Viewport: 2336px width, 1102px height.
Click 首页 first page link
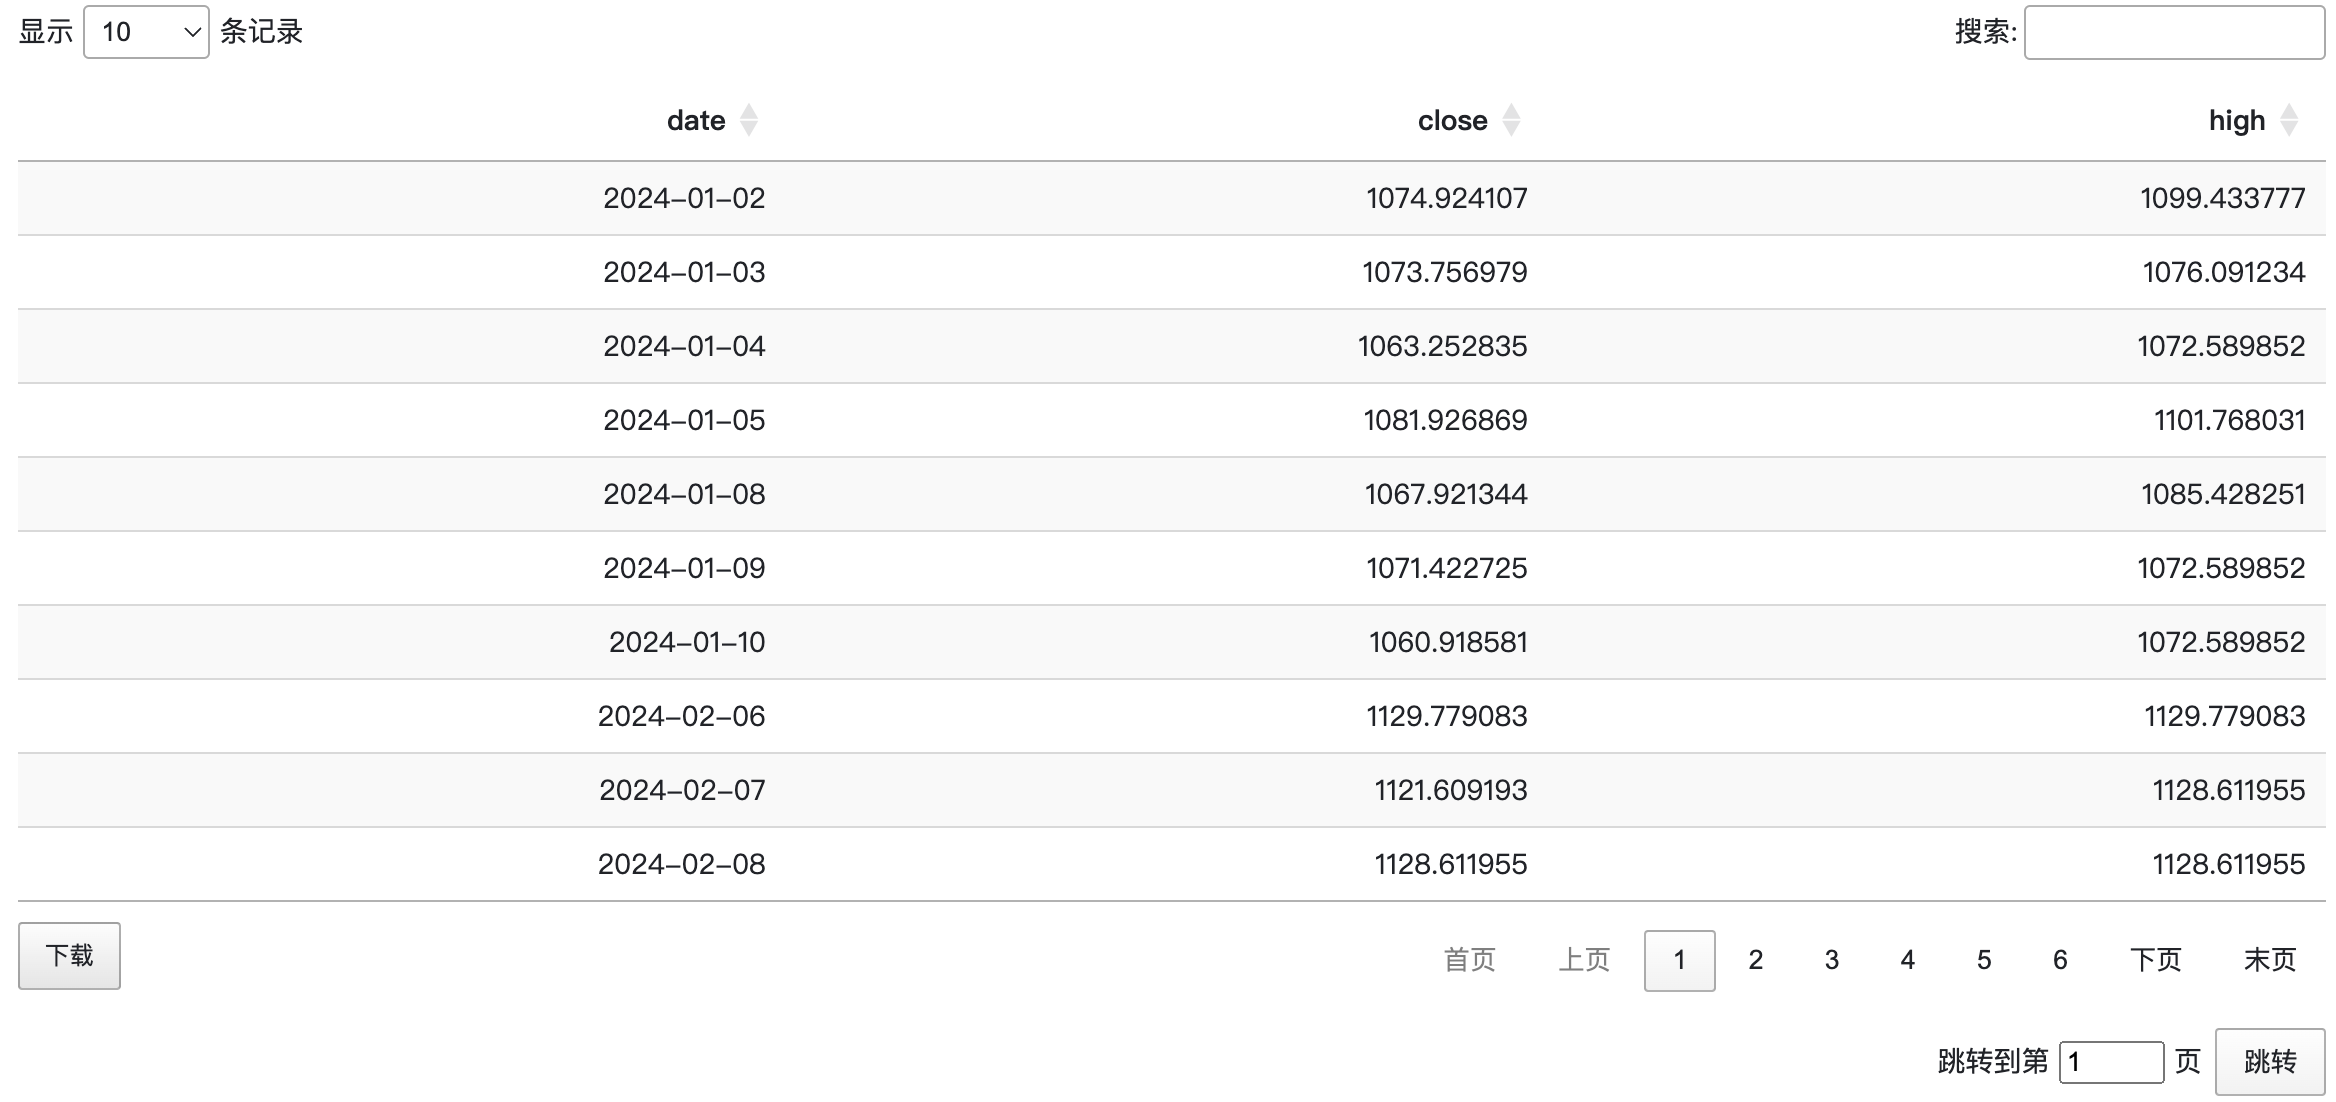click(x=1469, y=960)
